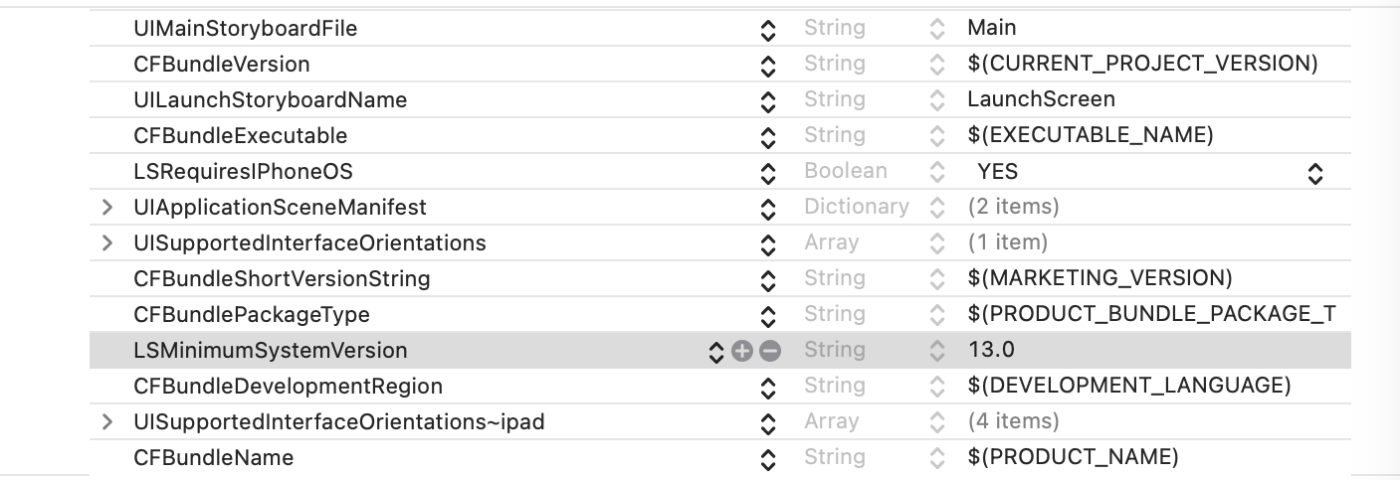Open key stepper for UIMainStoryboardFile
Viewport: 1400px width, 480px height.
pos(768,30)
